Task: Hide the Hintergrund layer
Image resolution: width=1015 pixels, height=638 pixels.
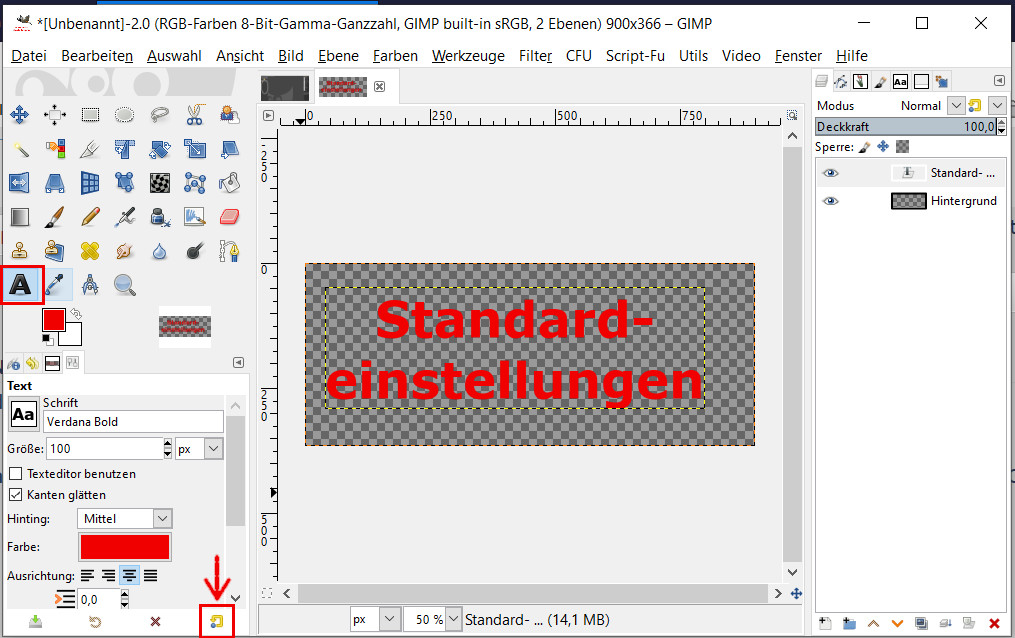Action: tap(831, 201)
